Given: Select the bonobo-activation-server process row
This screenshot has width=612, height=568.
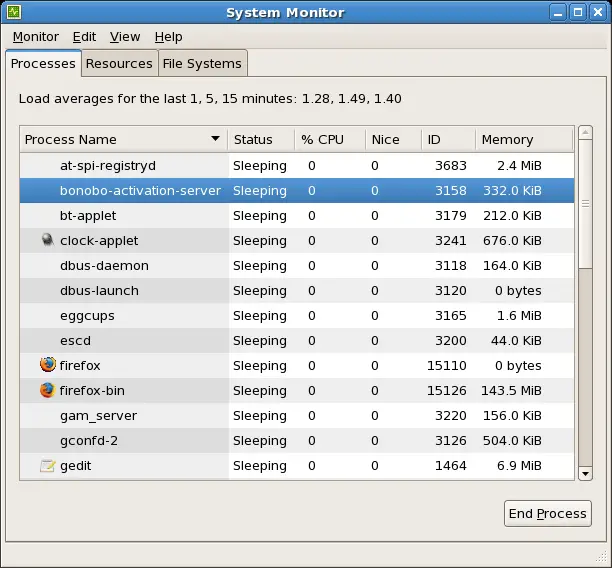Looking at the screenshot, I should [140, 190].
